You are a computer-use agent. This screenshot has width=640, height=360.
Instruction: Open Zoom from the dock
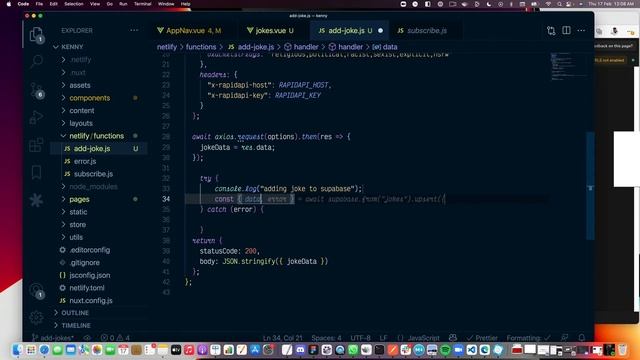pos(458,350)
